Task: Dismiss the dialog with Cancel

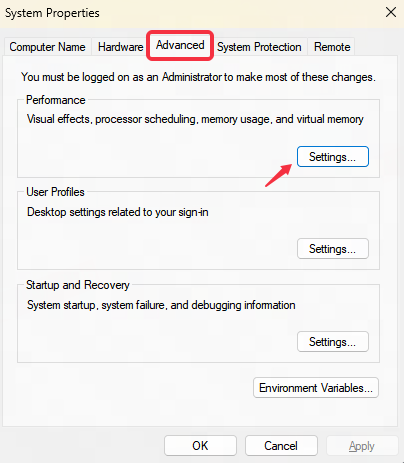Action: (281, 446)
